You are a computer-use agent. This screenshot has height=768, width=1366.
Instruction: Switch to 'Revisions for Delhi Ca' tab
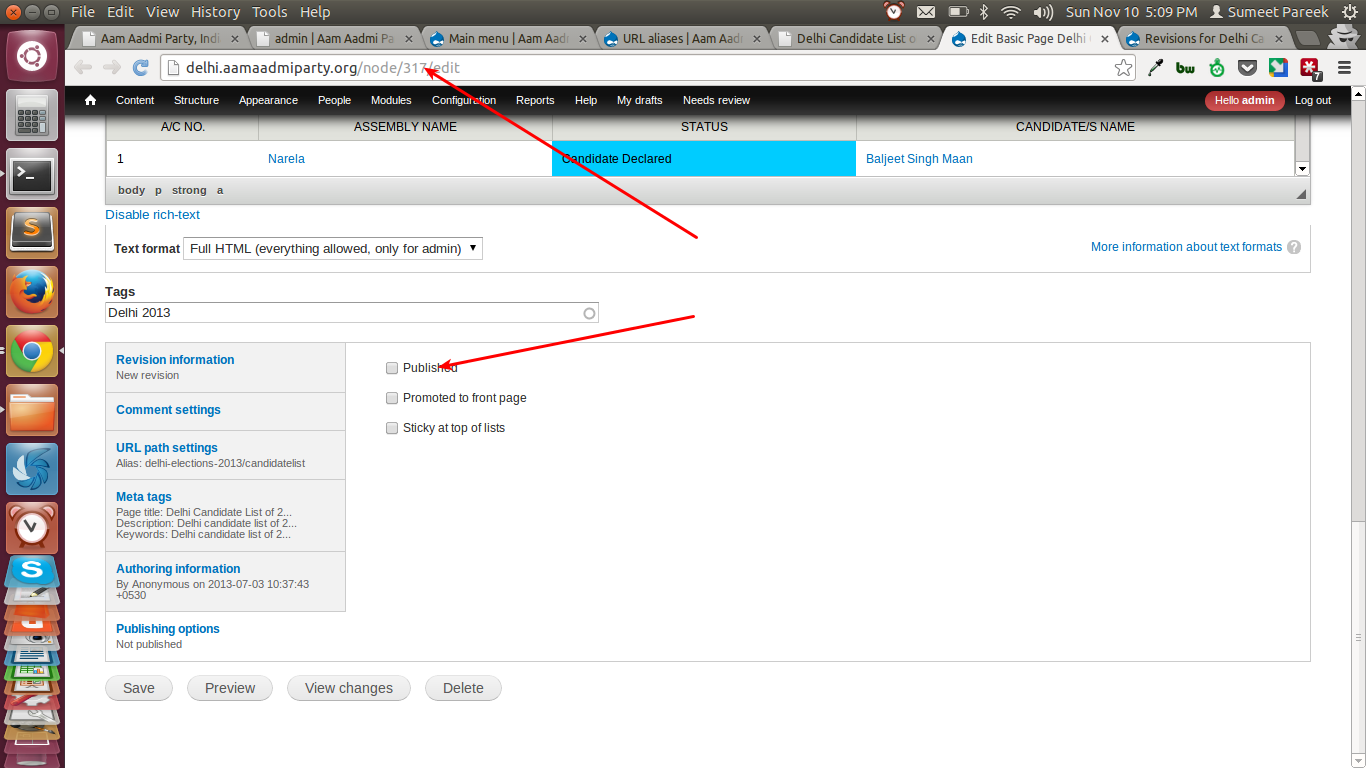pos(1204,39)
